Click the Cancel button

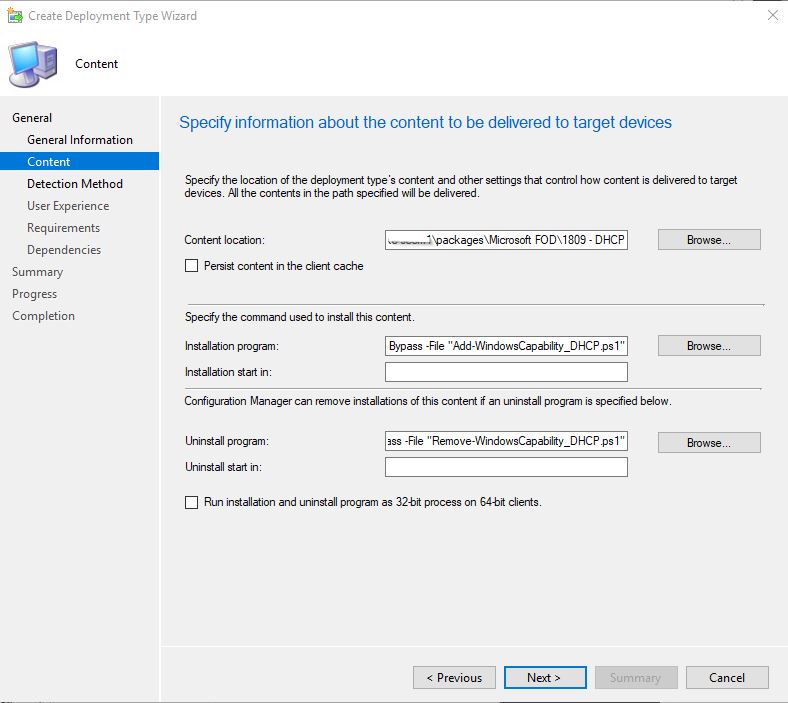click(x=727, y=677)
